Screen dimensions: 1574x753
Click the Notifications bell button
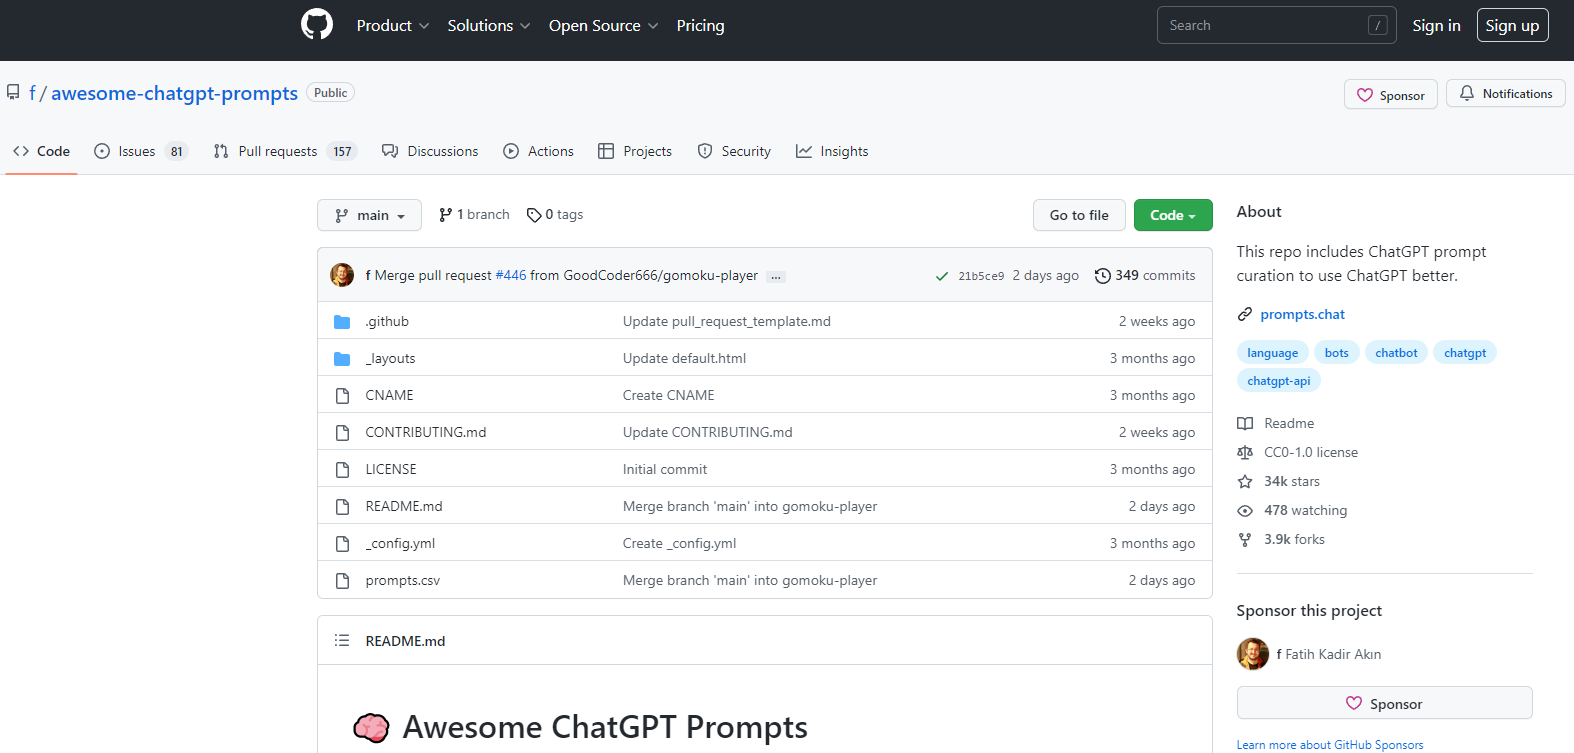point(1505,94)
